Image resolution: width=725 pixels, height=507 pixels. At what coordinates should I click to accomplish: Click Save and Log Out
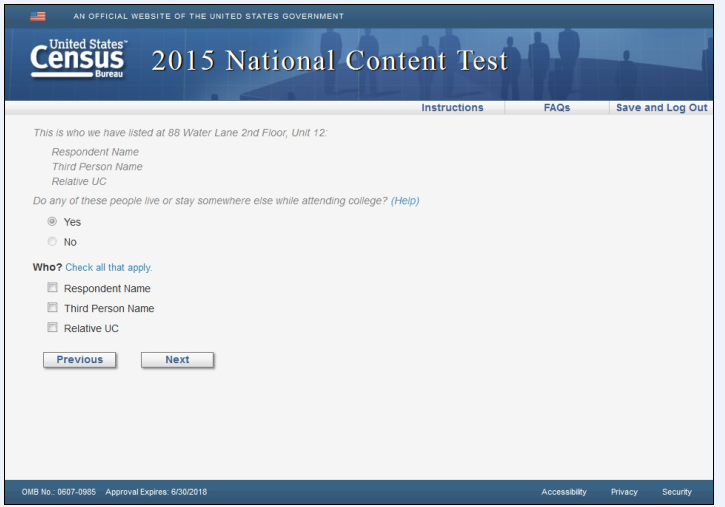(662, 108)
